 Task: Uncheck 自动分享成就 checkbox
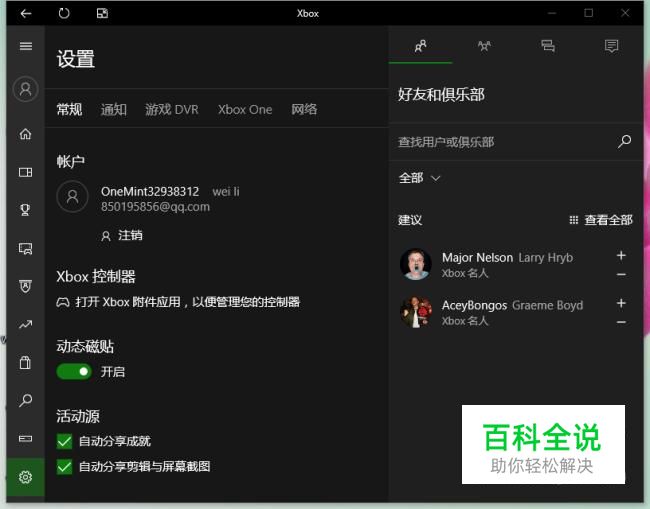tap(64, 441)
